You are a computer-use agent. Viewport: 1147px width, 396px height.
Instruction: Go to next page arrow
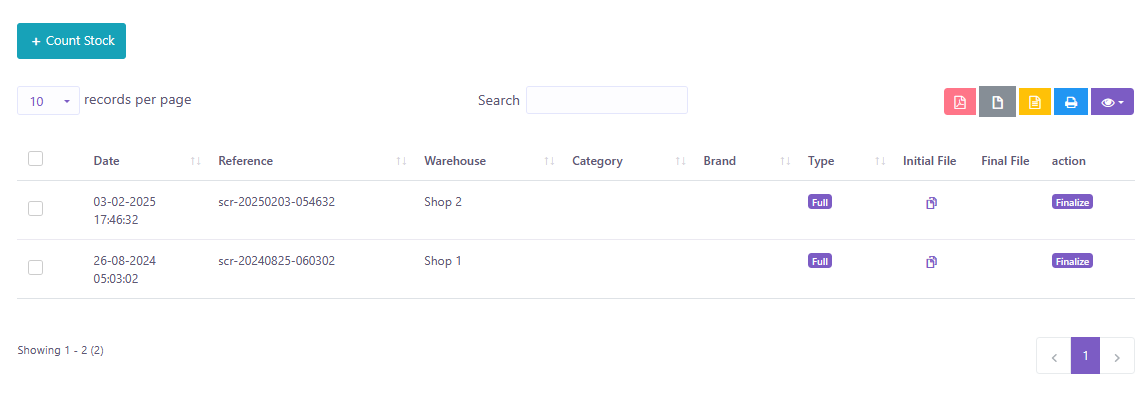tap(1117, 356)
